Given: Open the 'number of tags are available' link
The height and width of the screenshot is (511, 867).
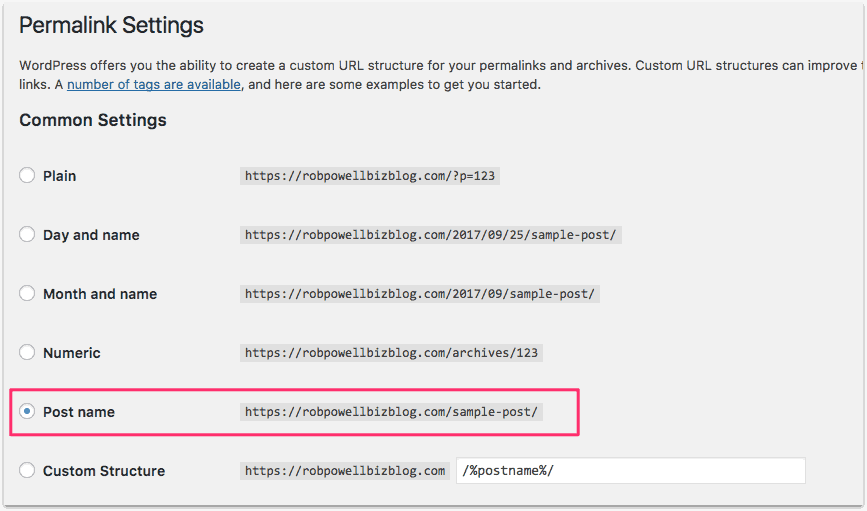Looking at the screenshot, I should pos(154,85).
